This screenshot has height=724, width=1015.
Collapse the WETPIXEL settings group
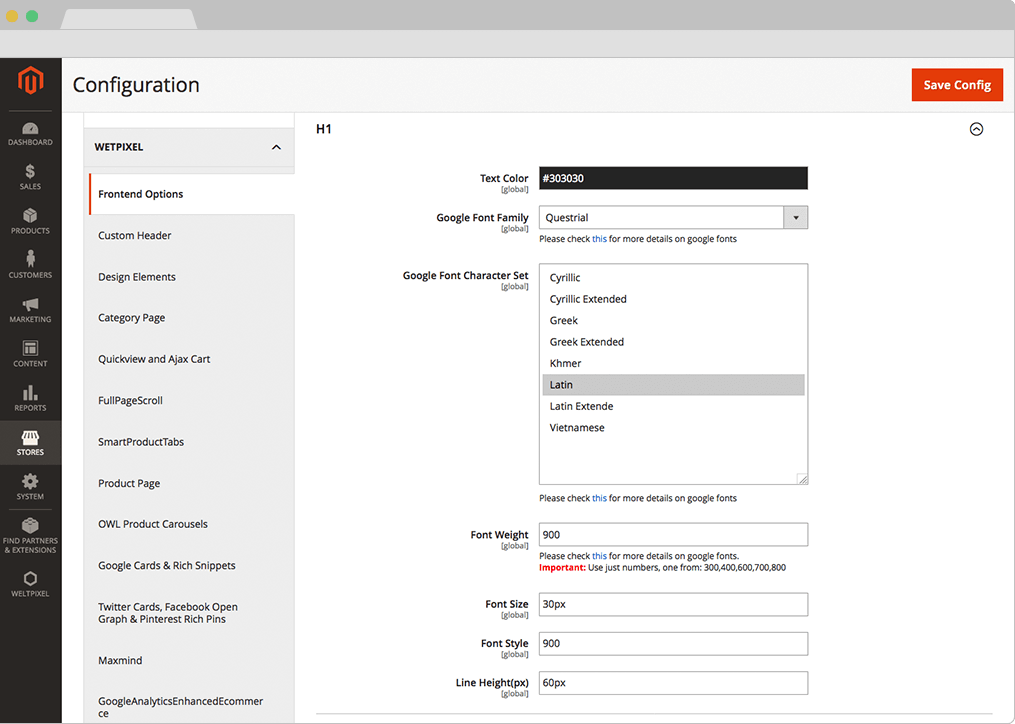[276, 147]
